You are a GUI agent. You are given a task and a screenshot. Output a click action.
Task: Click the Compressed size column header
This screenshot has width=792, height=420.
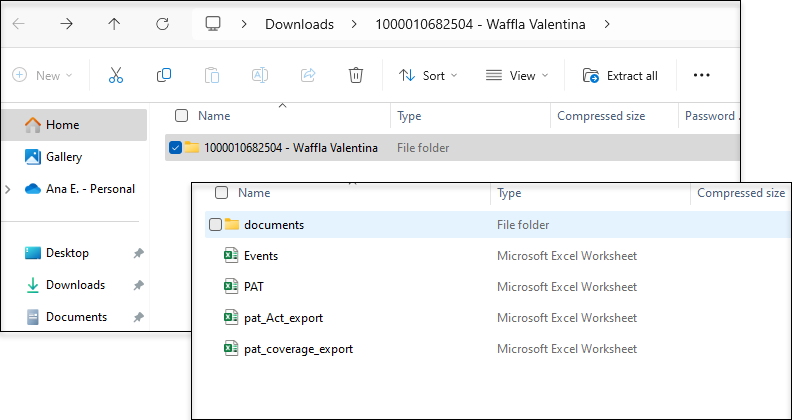600,116
